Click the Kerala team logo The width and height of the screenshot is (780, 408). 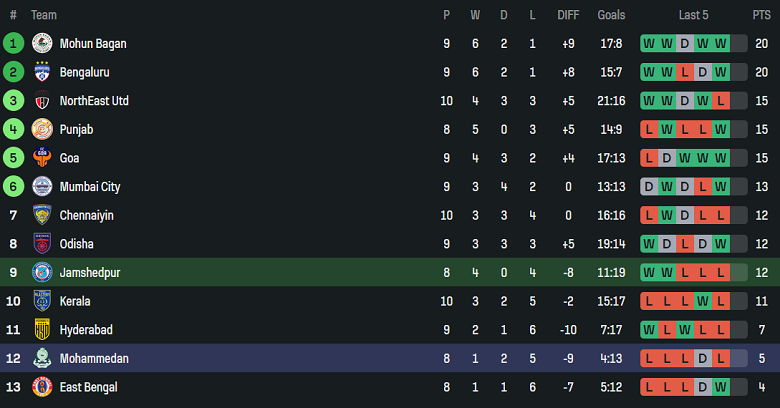[x=42, y=301]
